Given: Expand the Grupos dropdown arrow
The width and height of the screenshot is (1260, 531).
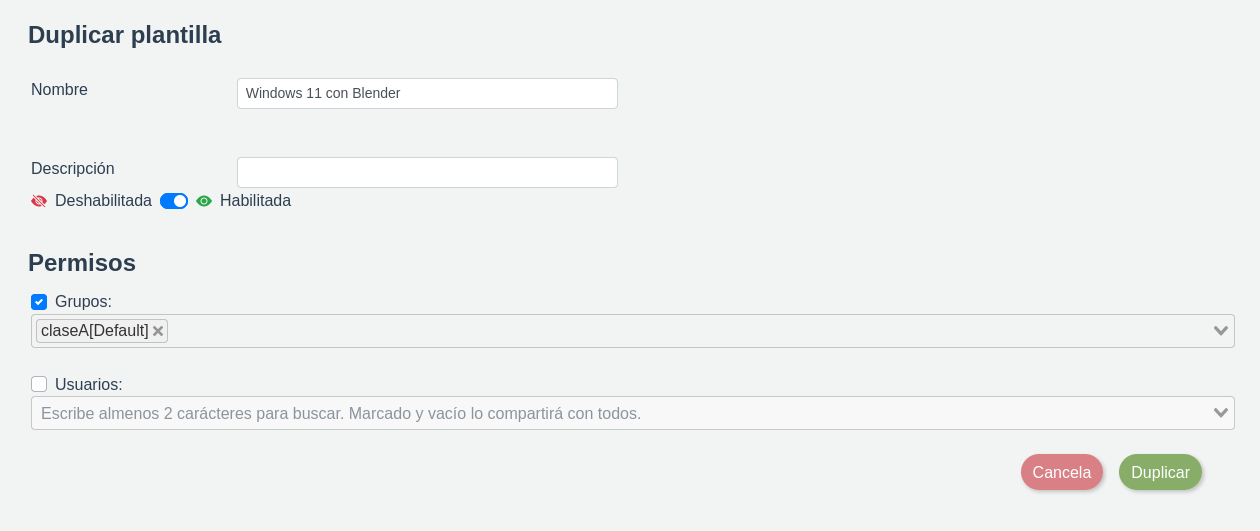Looking at the screenshot, I should (1220, 331).
